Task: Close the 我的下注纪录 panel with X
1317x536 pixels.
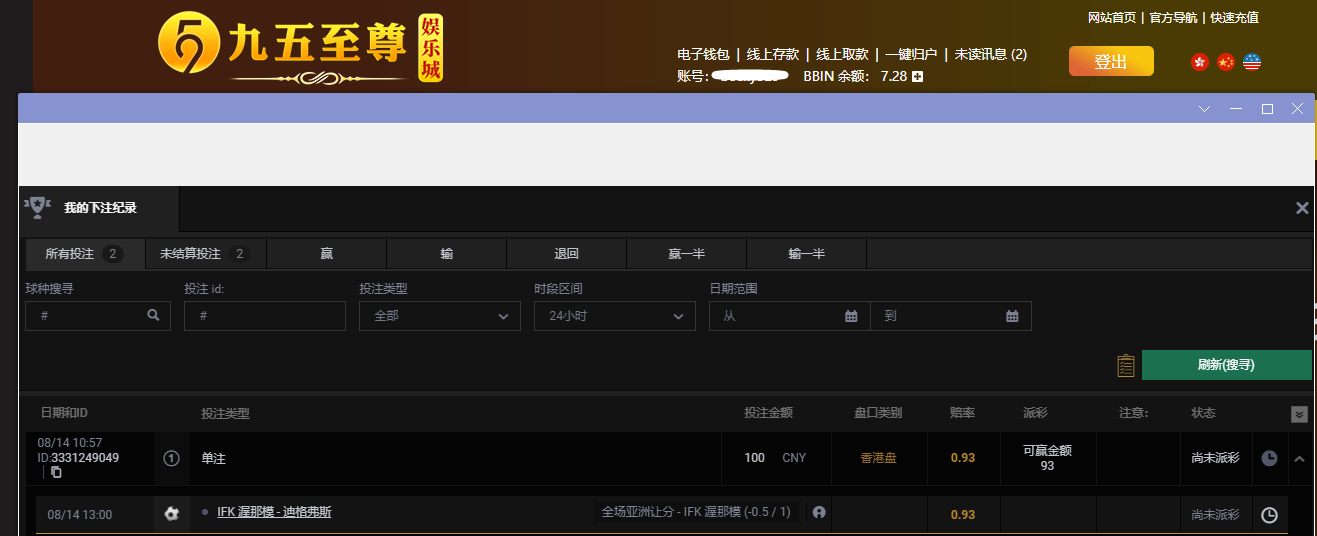Action: click(1302, 208)
